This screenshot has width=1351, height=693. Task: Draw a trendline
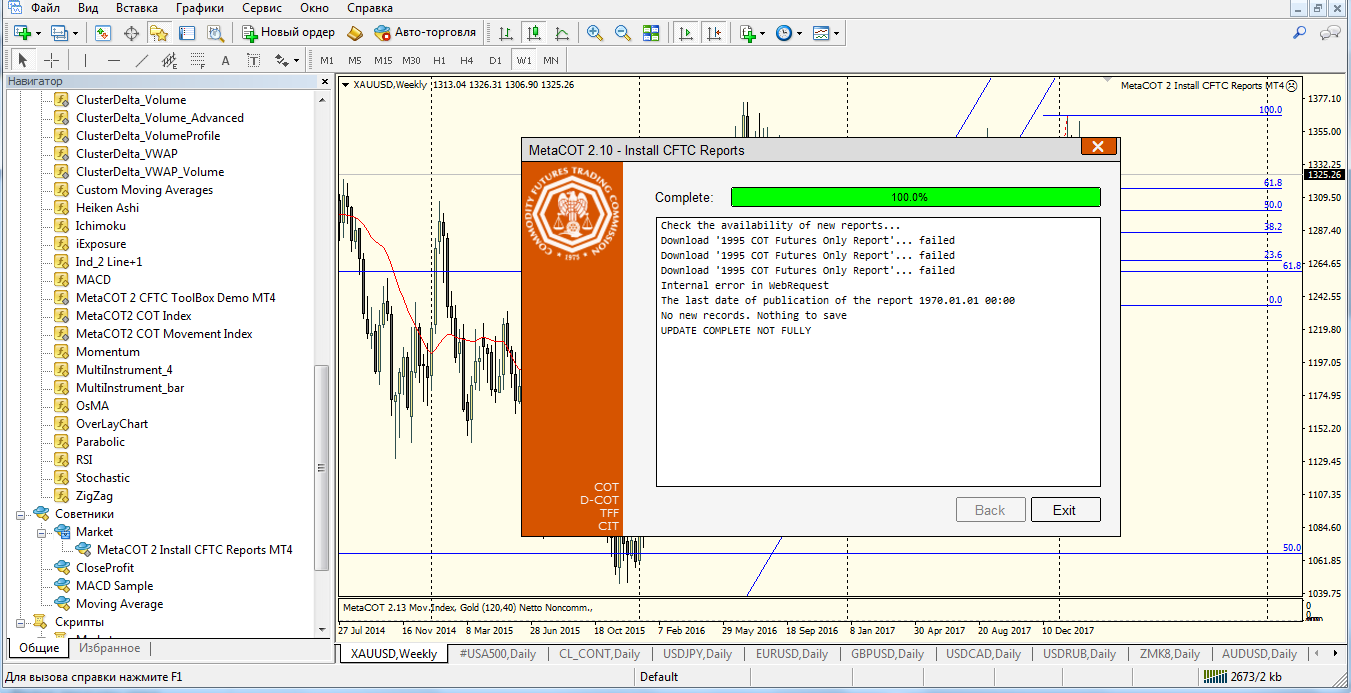click(x=142, y=60)
